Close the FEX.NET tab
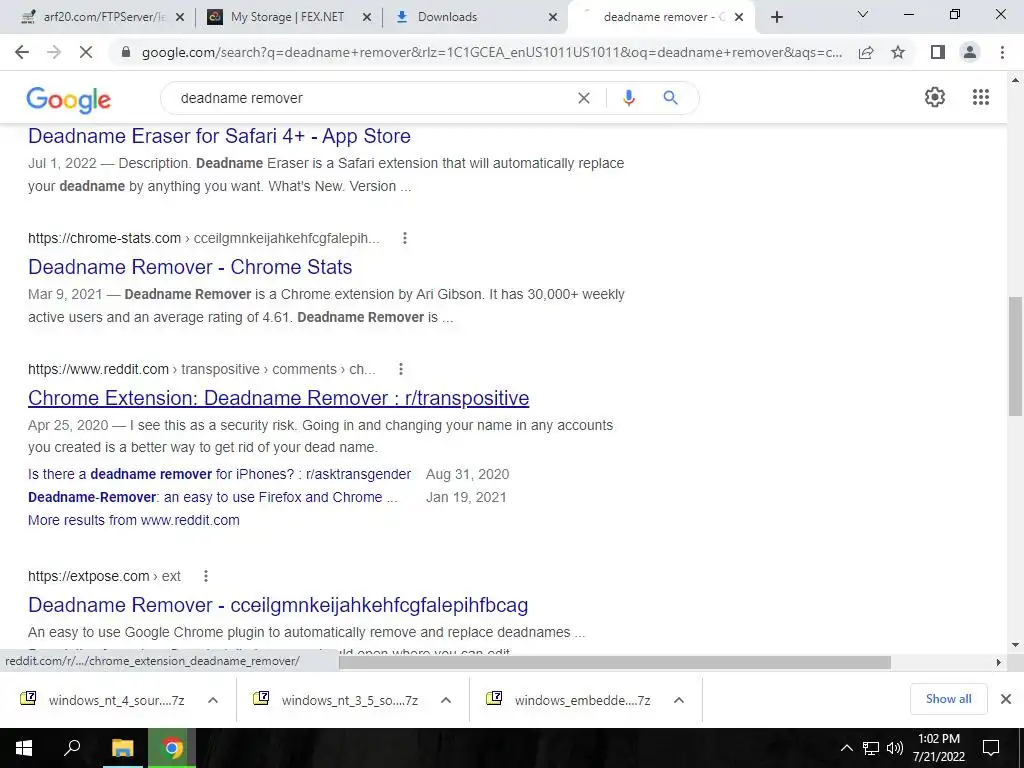Image resolution: width=1024 pixels, height=768 pixels. pos(366,17)
